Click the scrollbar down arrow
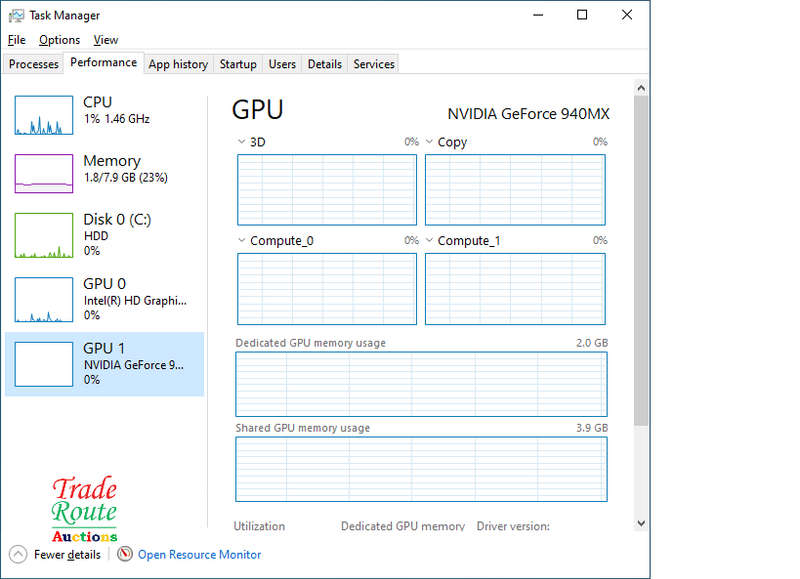This screenshot has height=579, width=800. coord(641,523)
